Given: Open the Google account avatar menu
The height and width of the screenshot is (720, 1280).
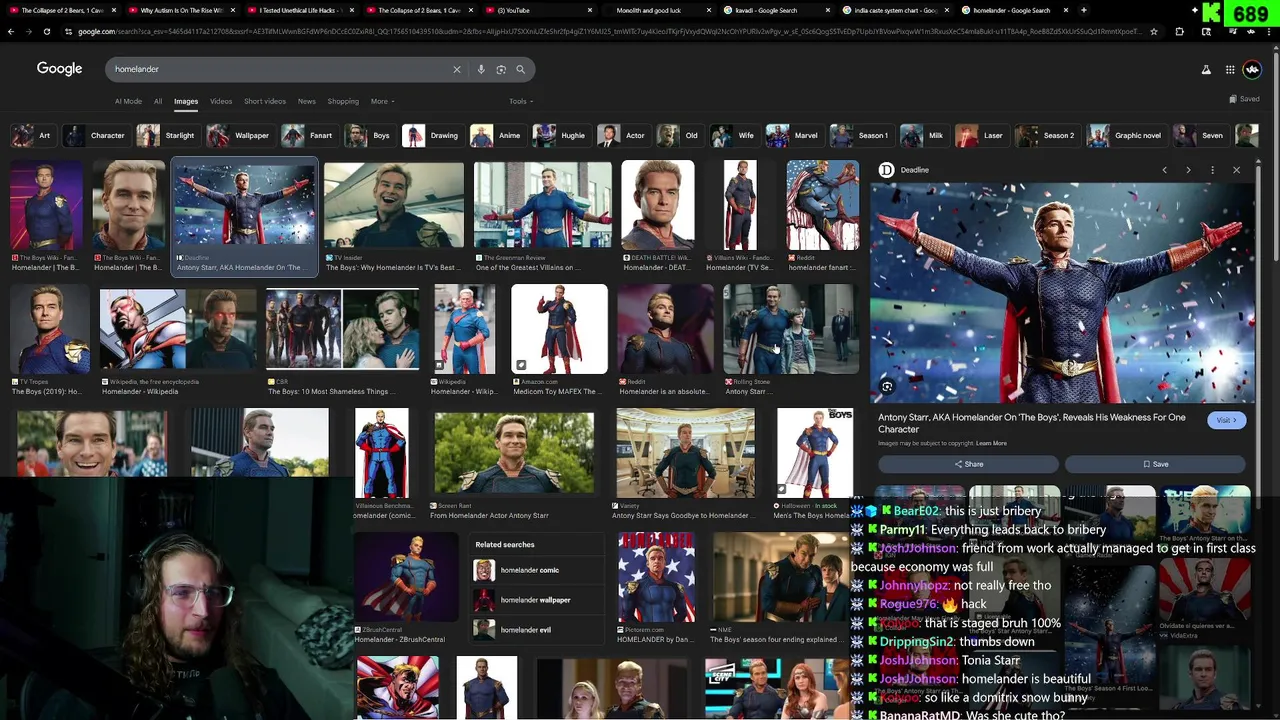Looking at the screenshot, I should click(x=1252, y=69).
